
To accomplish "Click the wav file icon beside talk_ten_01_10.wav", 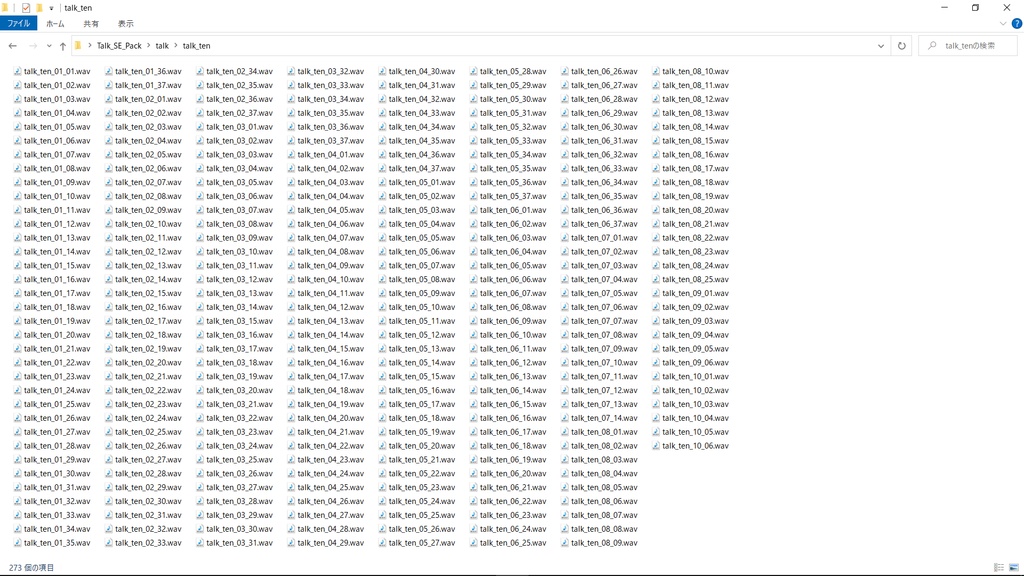I will click(x=18, y=197).
